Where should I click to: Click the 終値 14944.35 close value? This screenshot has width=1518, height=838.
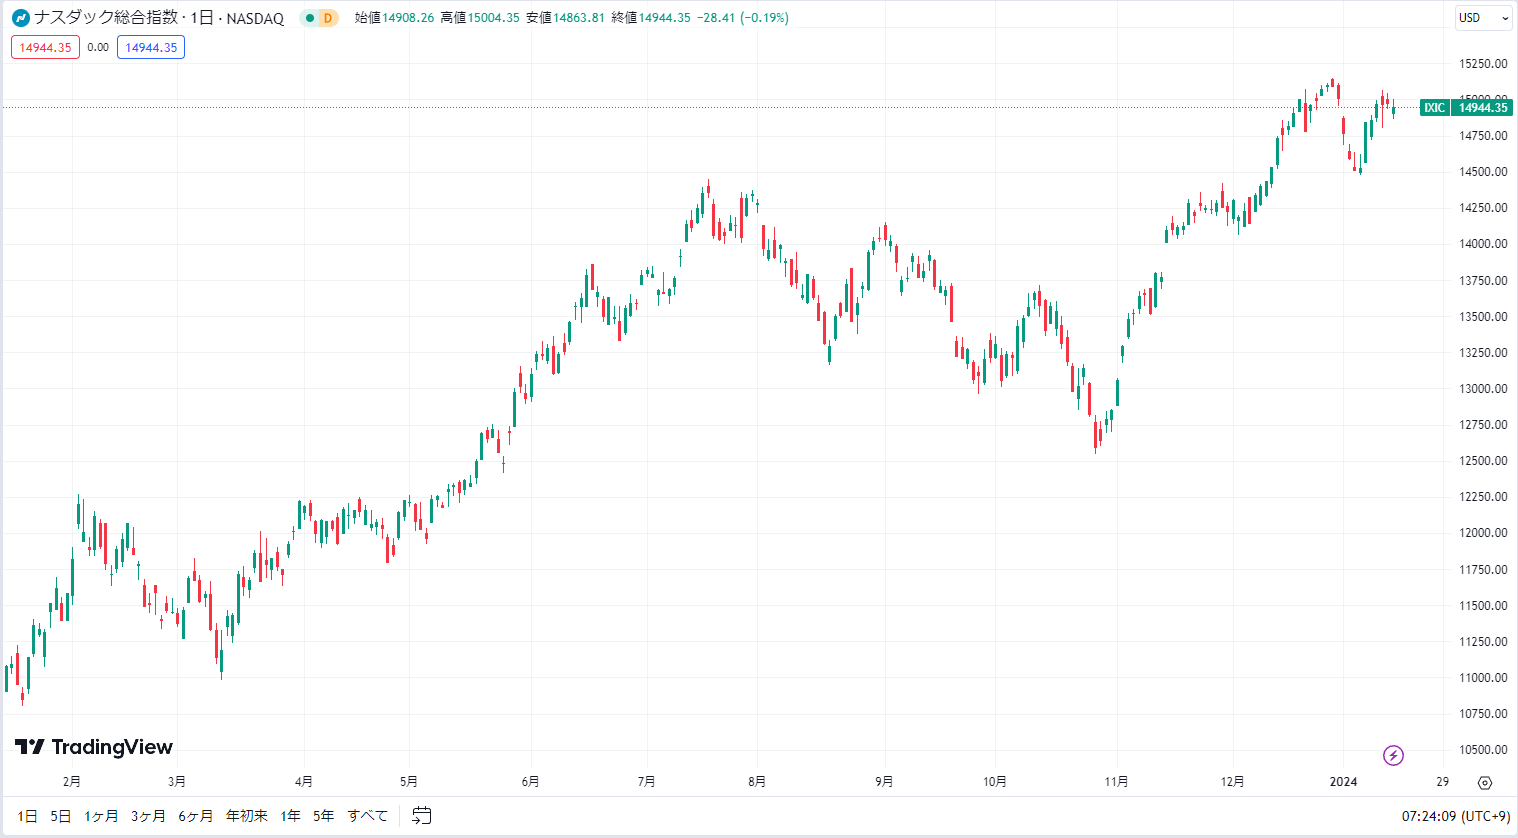point(651,18)
